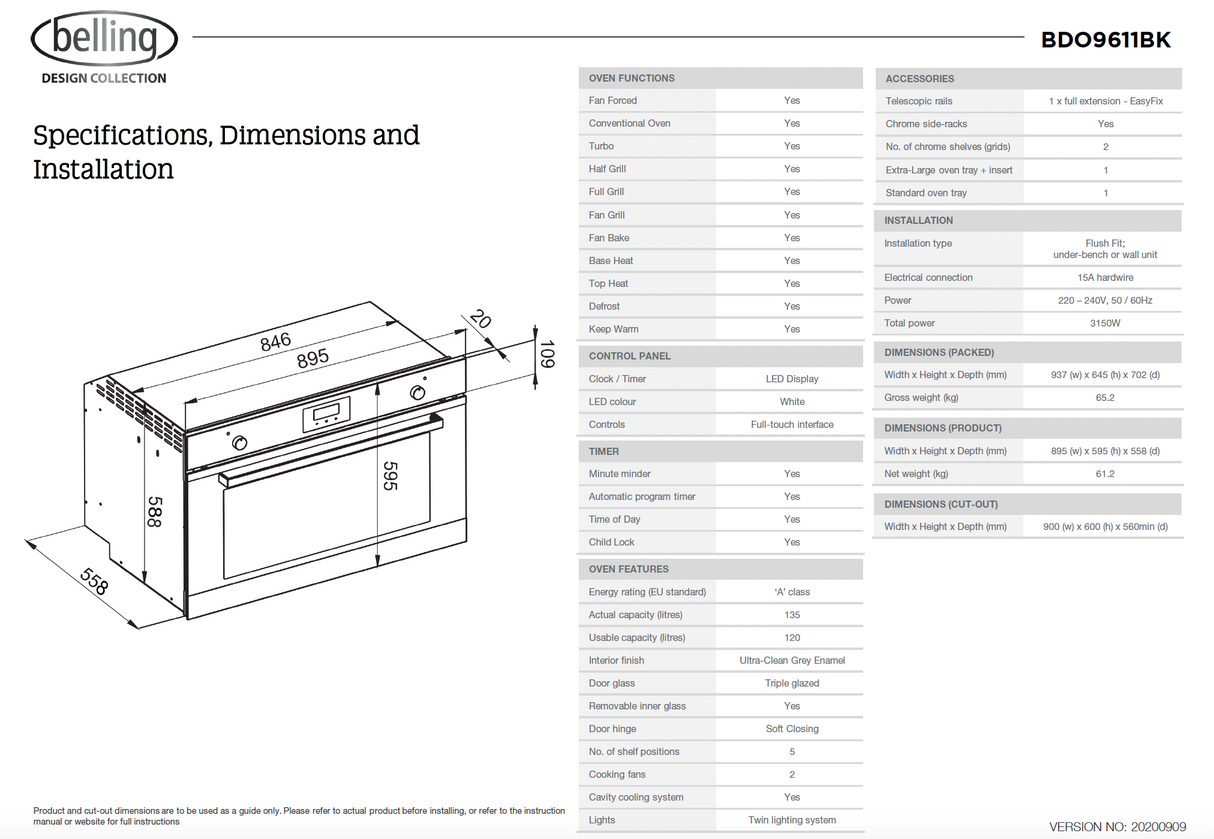This screenshot has height=839, width=1214.
Task: Click the OVEN FUNCTIONS section header
Action: (632, 78)
